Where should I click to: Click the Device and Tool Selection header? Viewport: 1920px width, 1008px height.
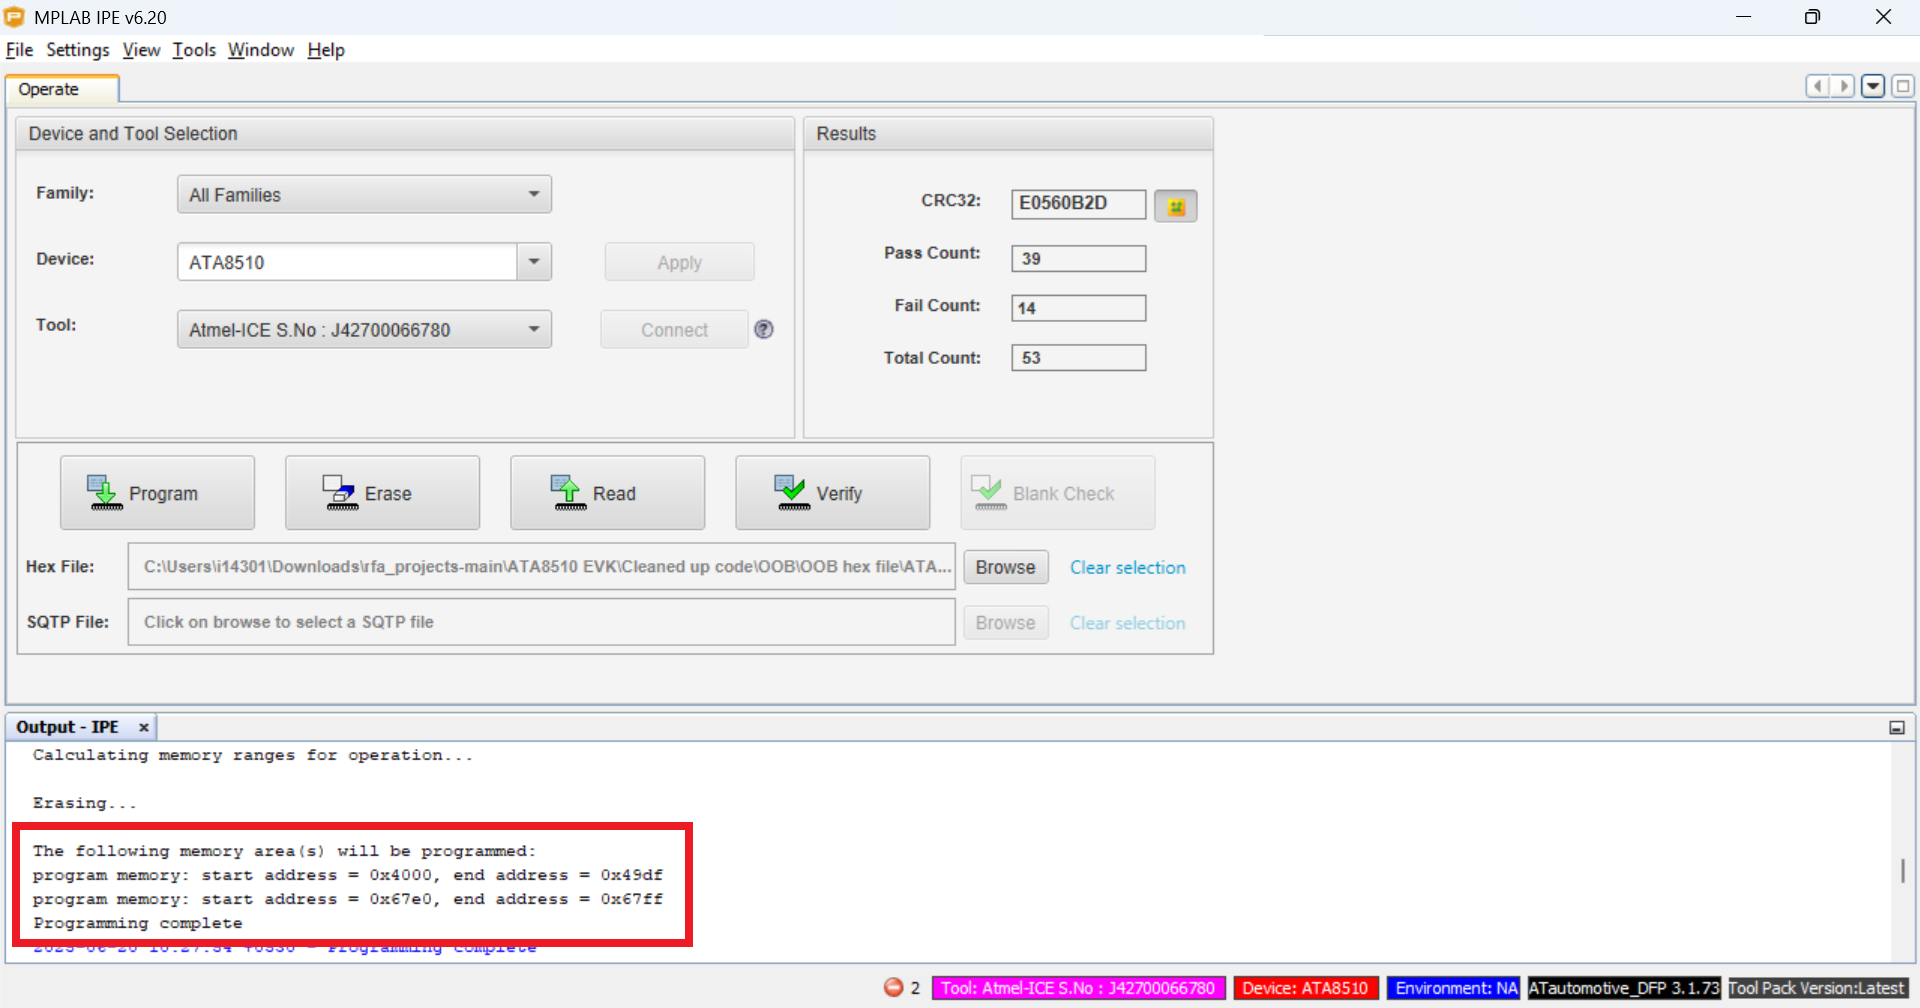click(405, 134)
